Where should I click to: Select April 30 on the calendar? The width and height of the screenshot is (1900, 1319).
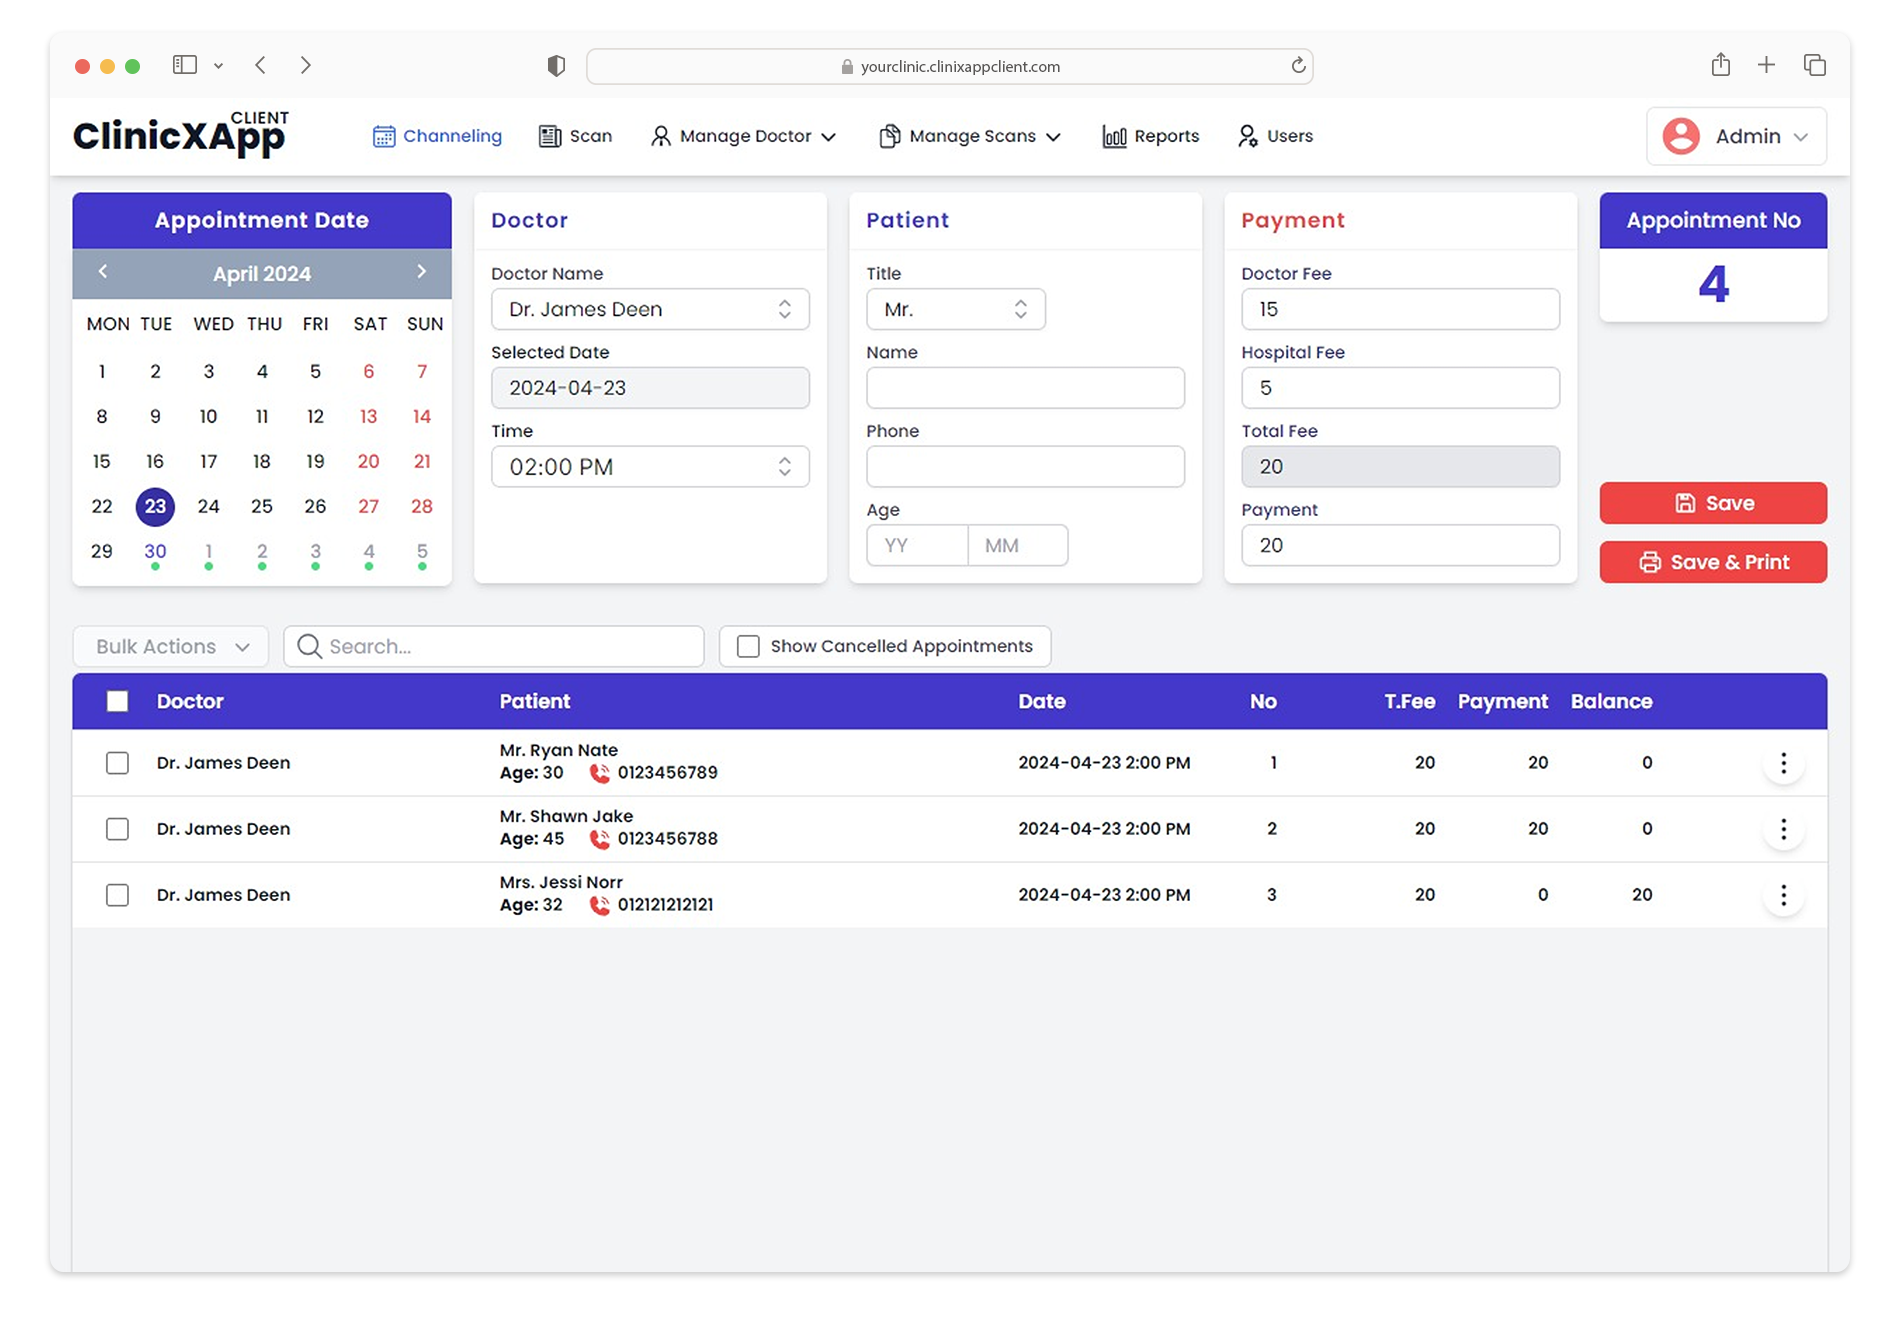(155, 551)
